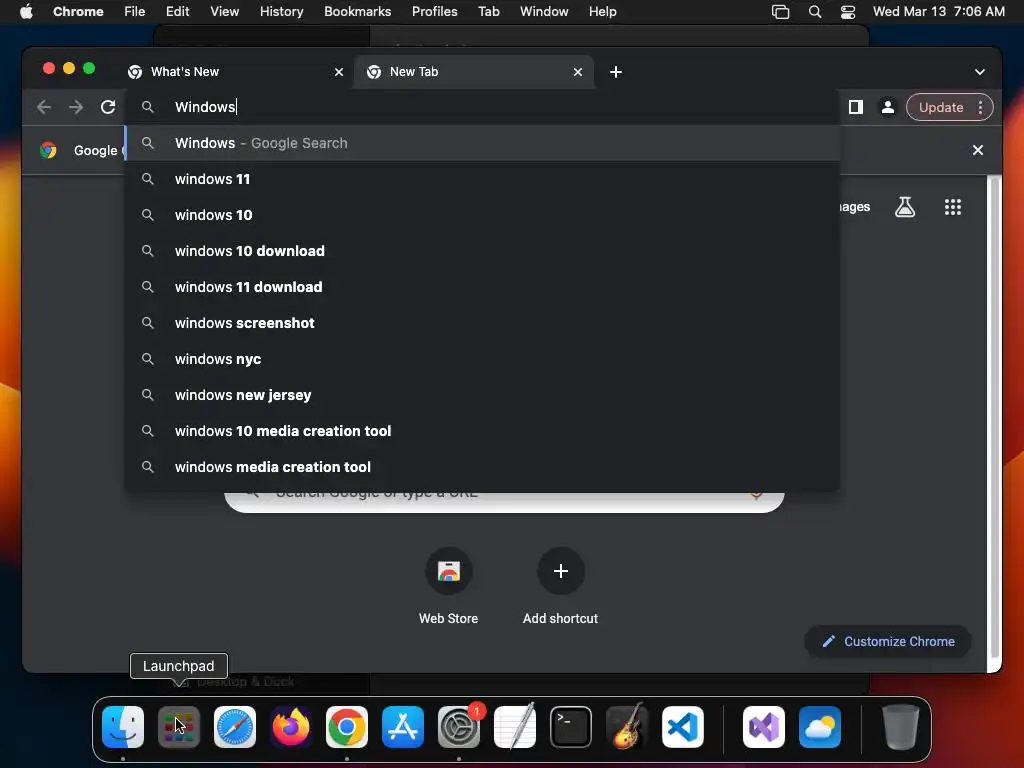Open the App Store dock icon

click(x=403, y=727)
